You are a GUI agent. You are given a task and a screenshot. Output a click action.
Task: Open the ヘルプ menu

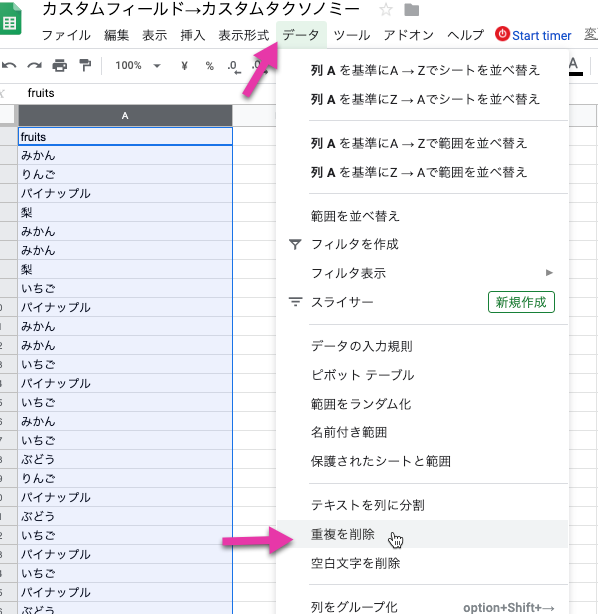point(465,35)
